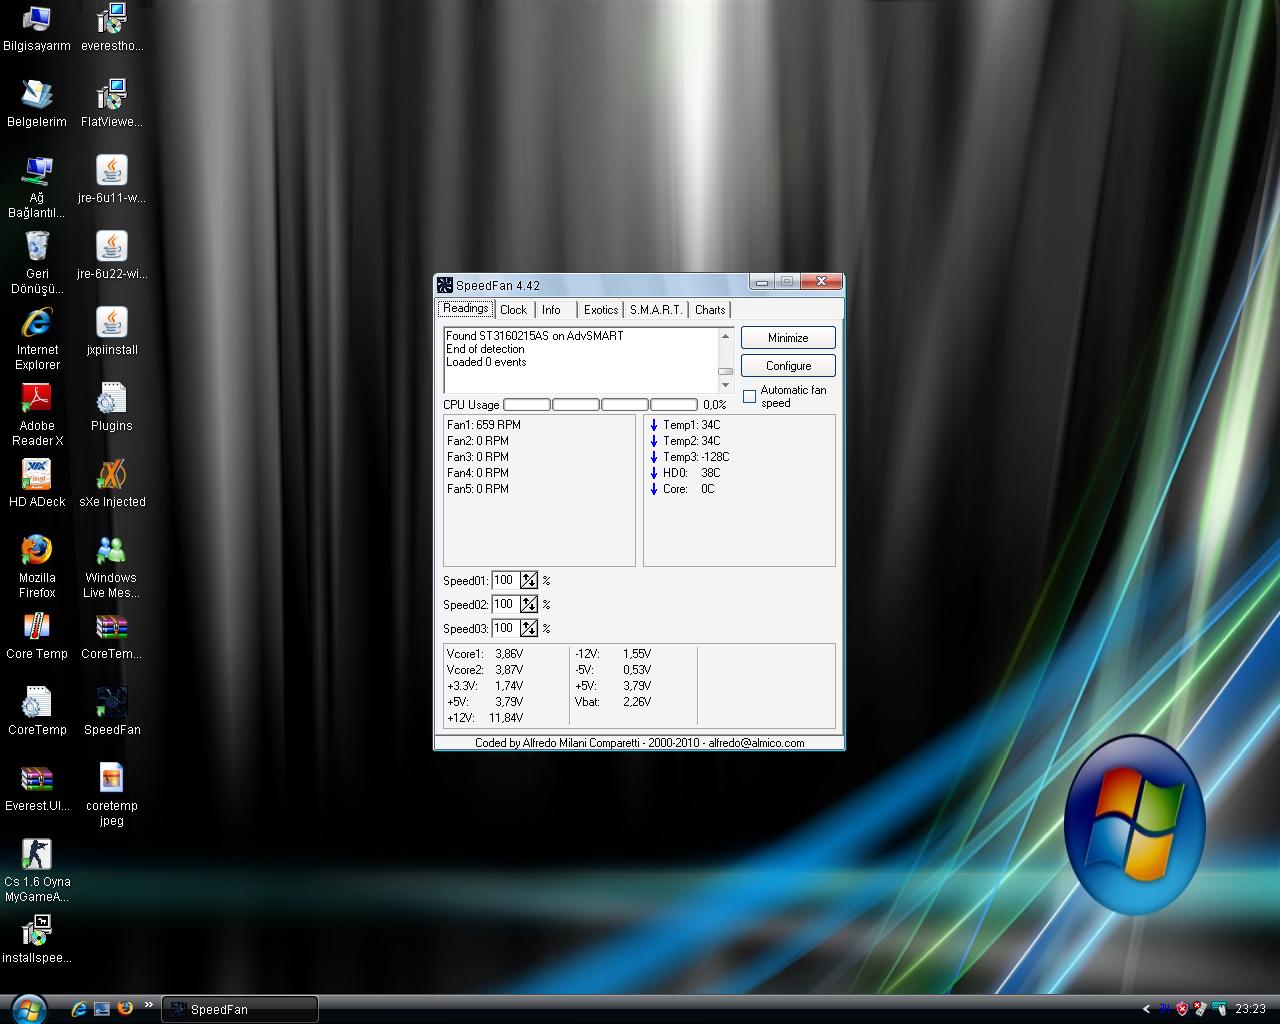
Task: Launch SpeedFan from the desktop icon
Action: (x=112, y=712)
